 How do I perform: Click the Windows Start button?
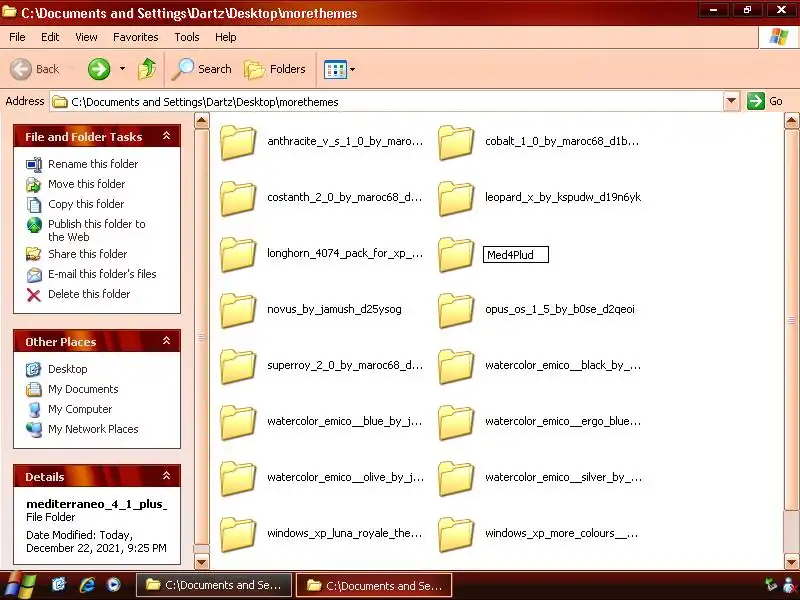[19, 585]
